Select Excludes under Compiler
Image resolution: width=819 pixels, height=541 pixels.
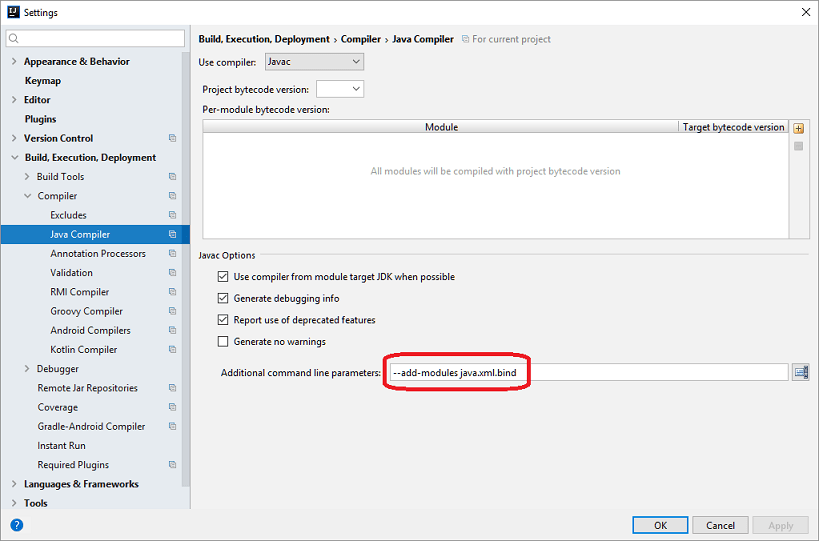click(x=68, y=215)
